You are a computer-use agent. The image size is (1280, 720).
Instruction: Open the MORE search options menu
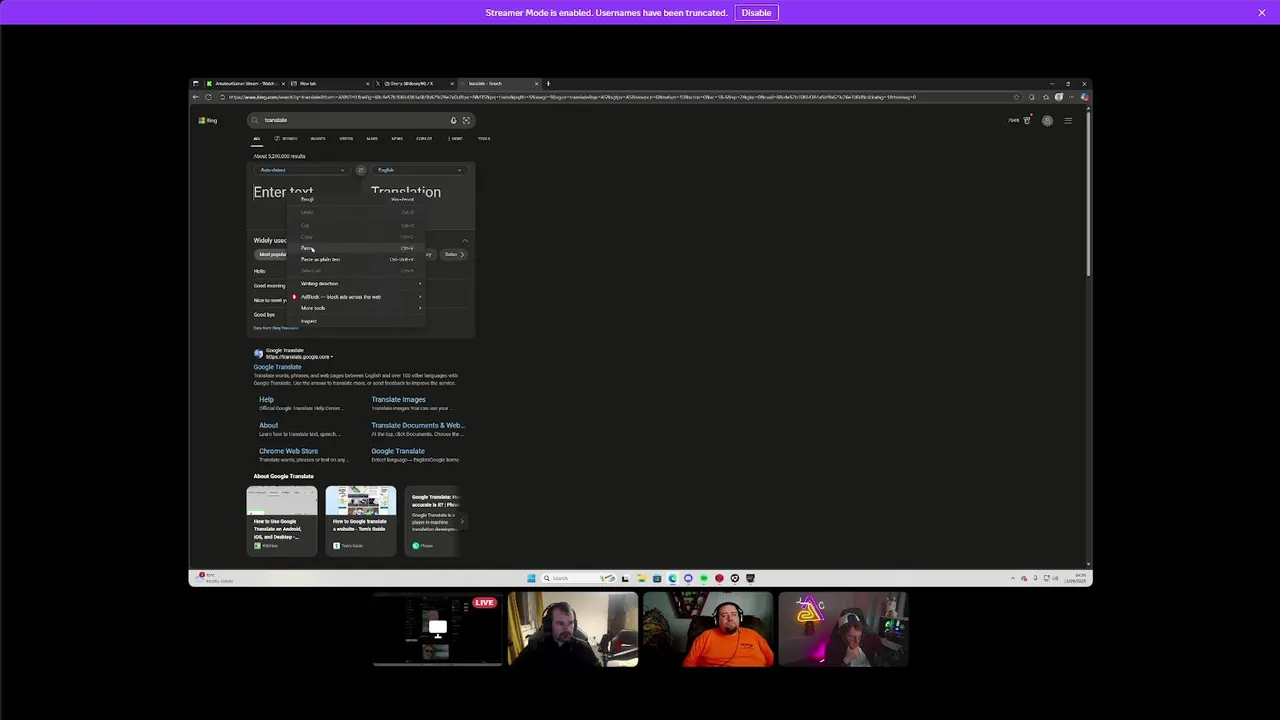[456, 139]
